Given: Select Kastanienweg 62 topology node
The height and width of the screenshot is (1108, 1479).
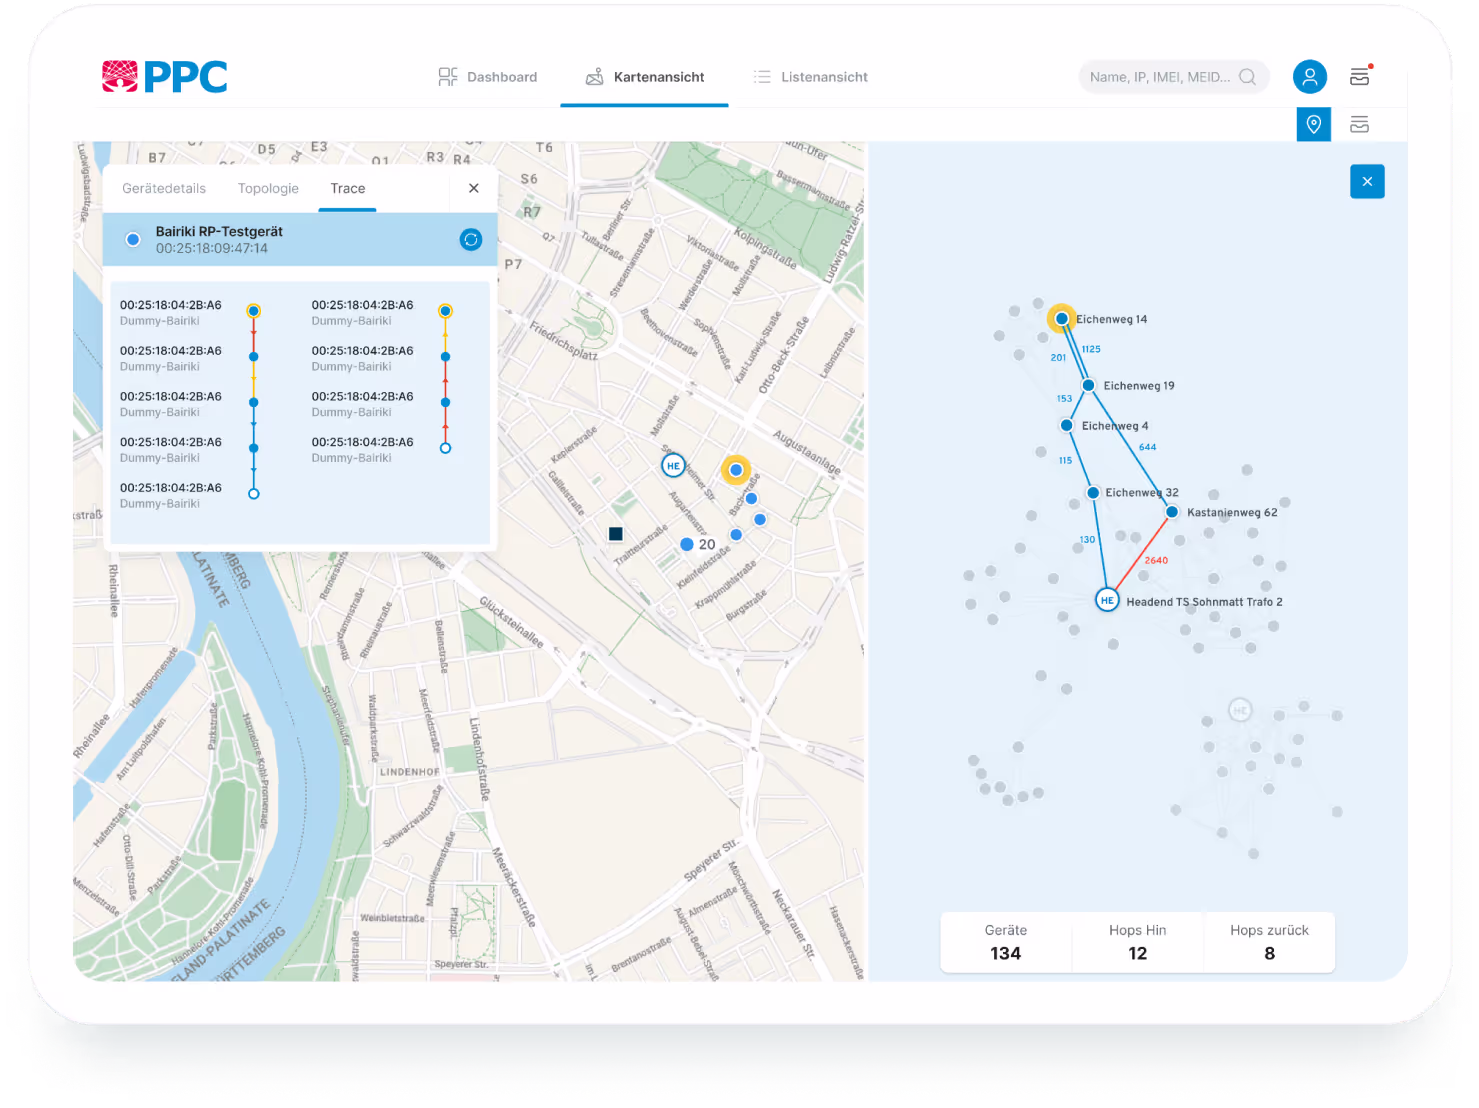Looking at the screenshot, I should 1172,512.
